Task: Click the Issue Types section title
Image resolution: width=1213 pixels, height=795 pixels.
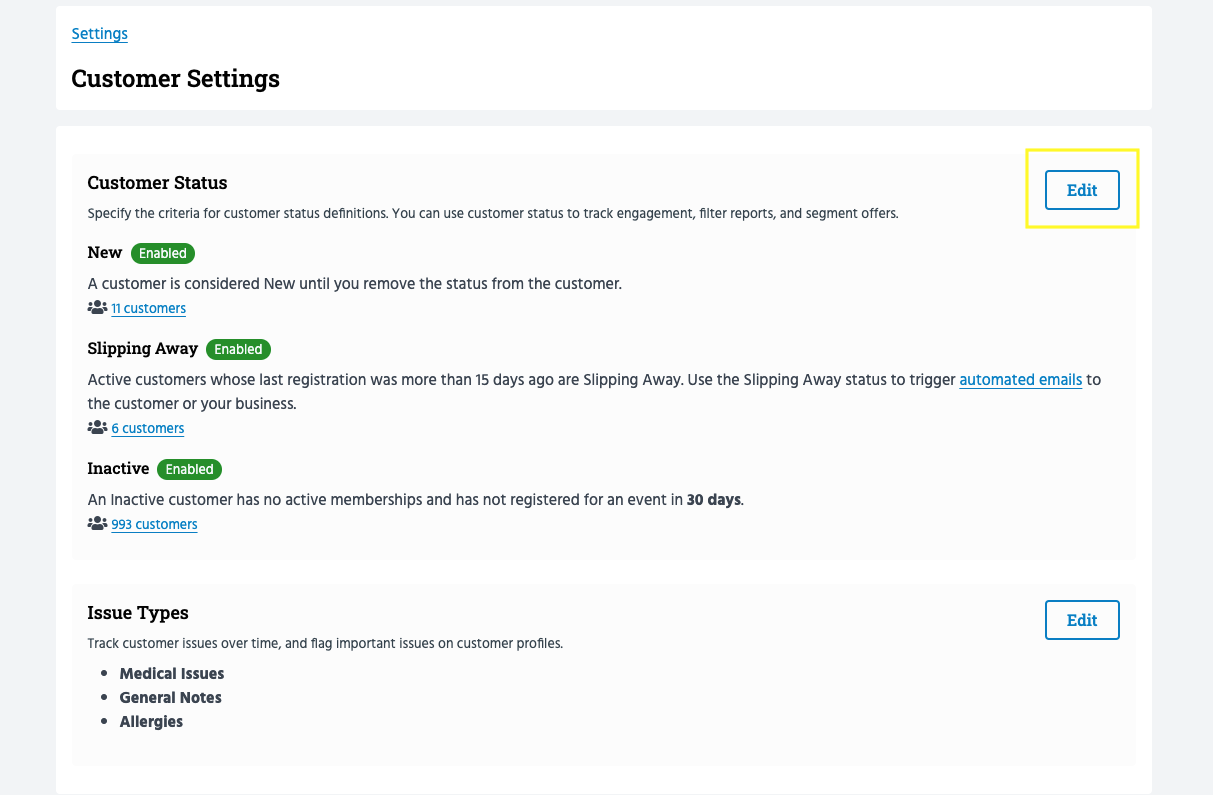Action: 138,613
